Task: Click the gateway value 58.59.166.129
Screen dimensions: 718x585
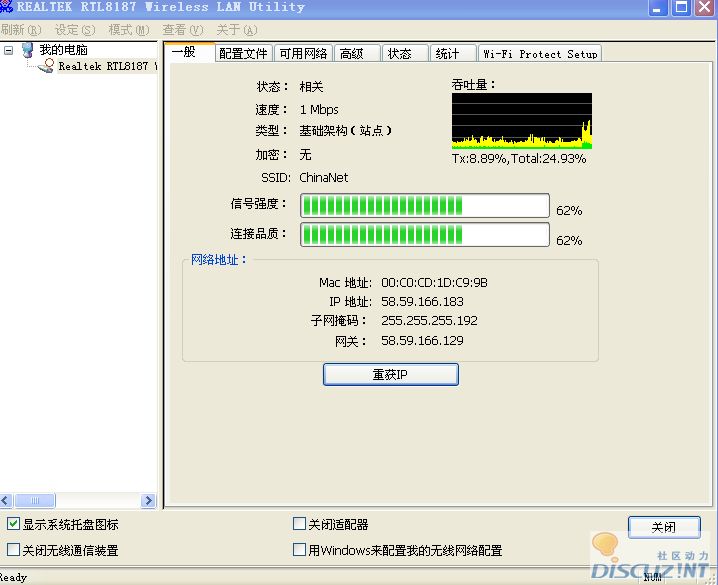Action: pos(422,341)
